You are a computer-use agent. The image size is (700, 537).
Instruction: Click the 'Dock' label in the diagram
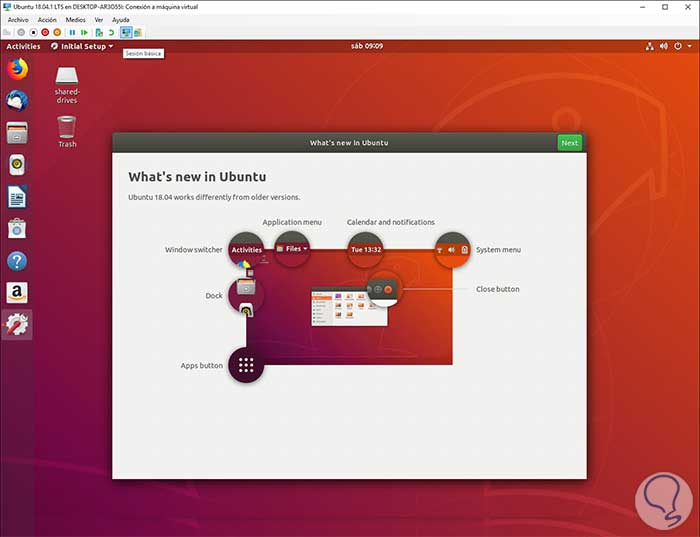coord(213,296)
